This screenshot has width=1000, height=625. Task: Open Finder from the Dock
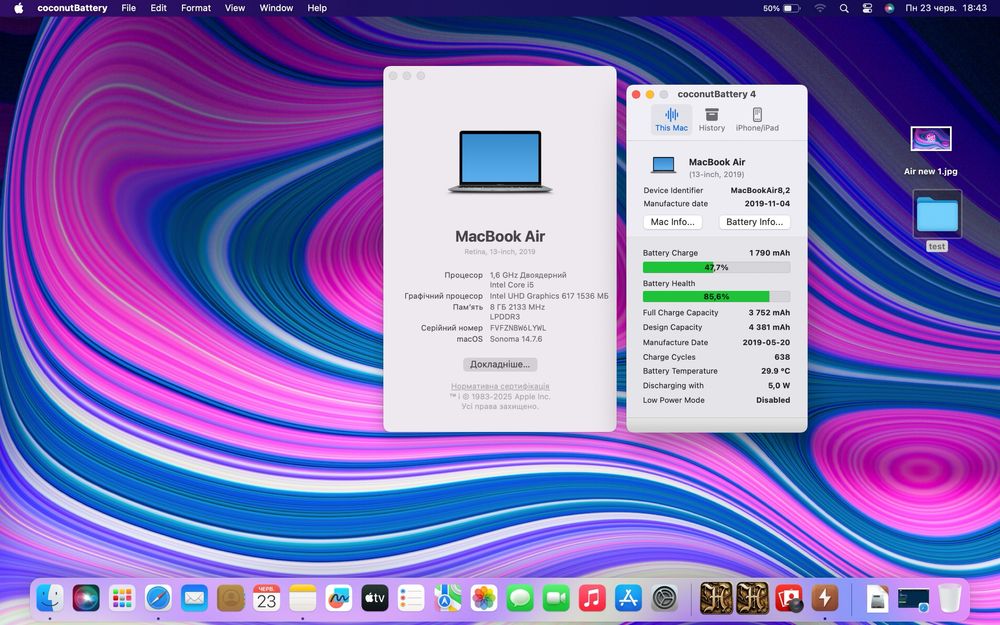50,598
